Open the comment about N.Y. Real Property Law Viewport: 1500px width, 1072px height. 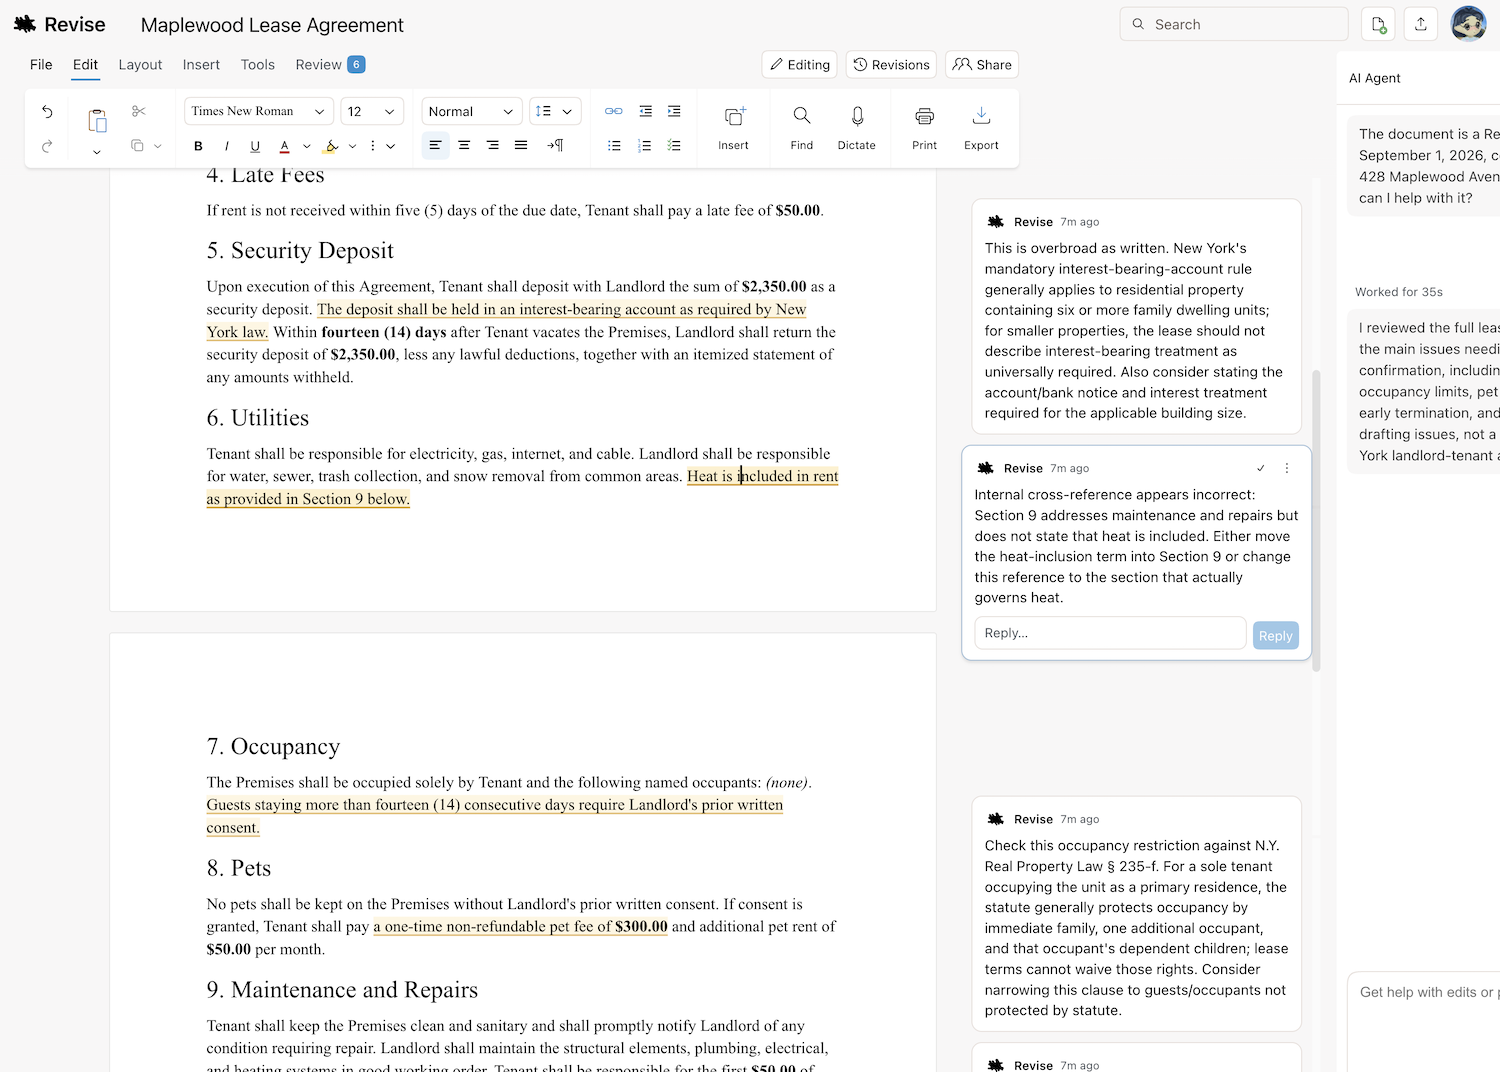1137,914
